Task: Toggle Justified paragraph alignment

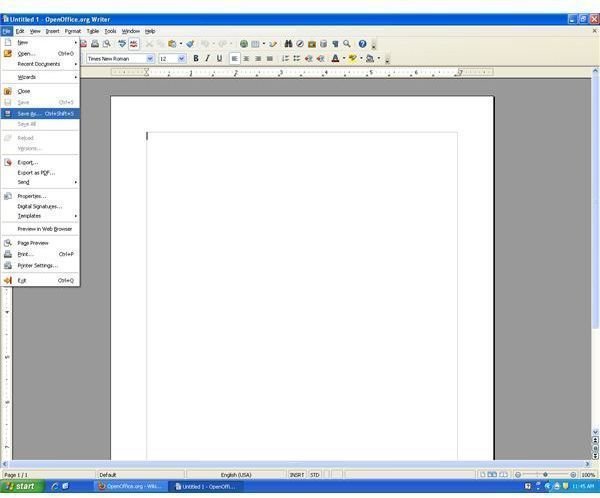Action: tap(270, 59)
